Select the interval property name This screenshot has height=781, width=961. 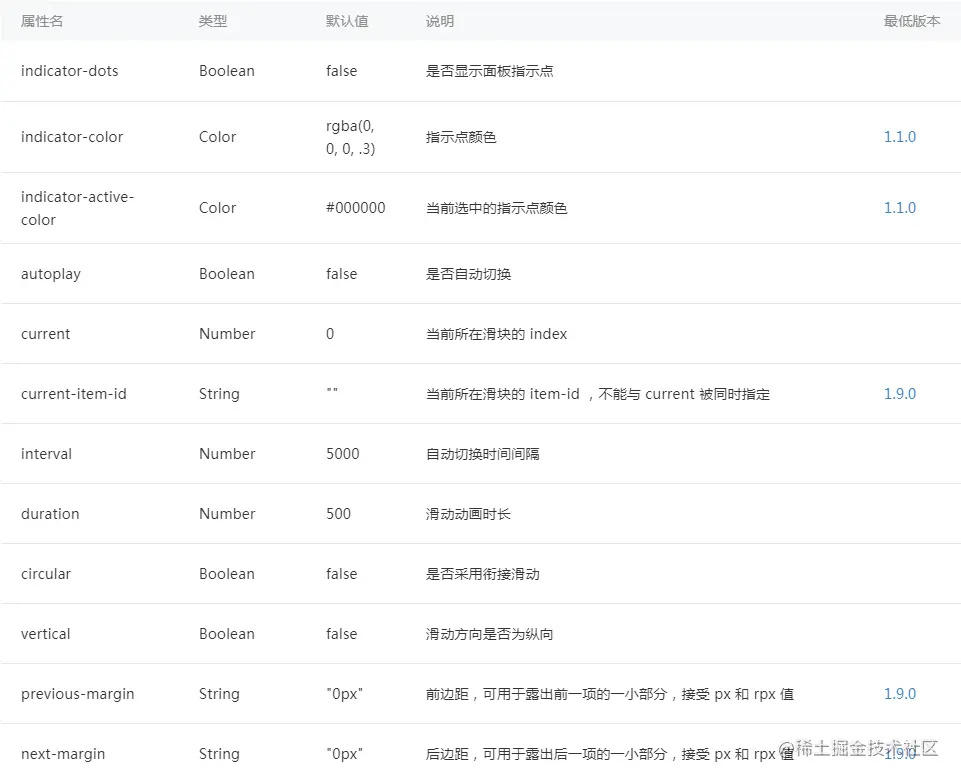pos(46,454)
